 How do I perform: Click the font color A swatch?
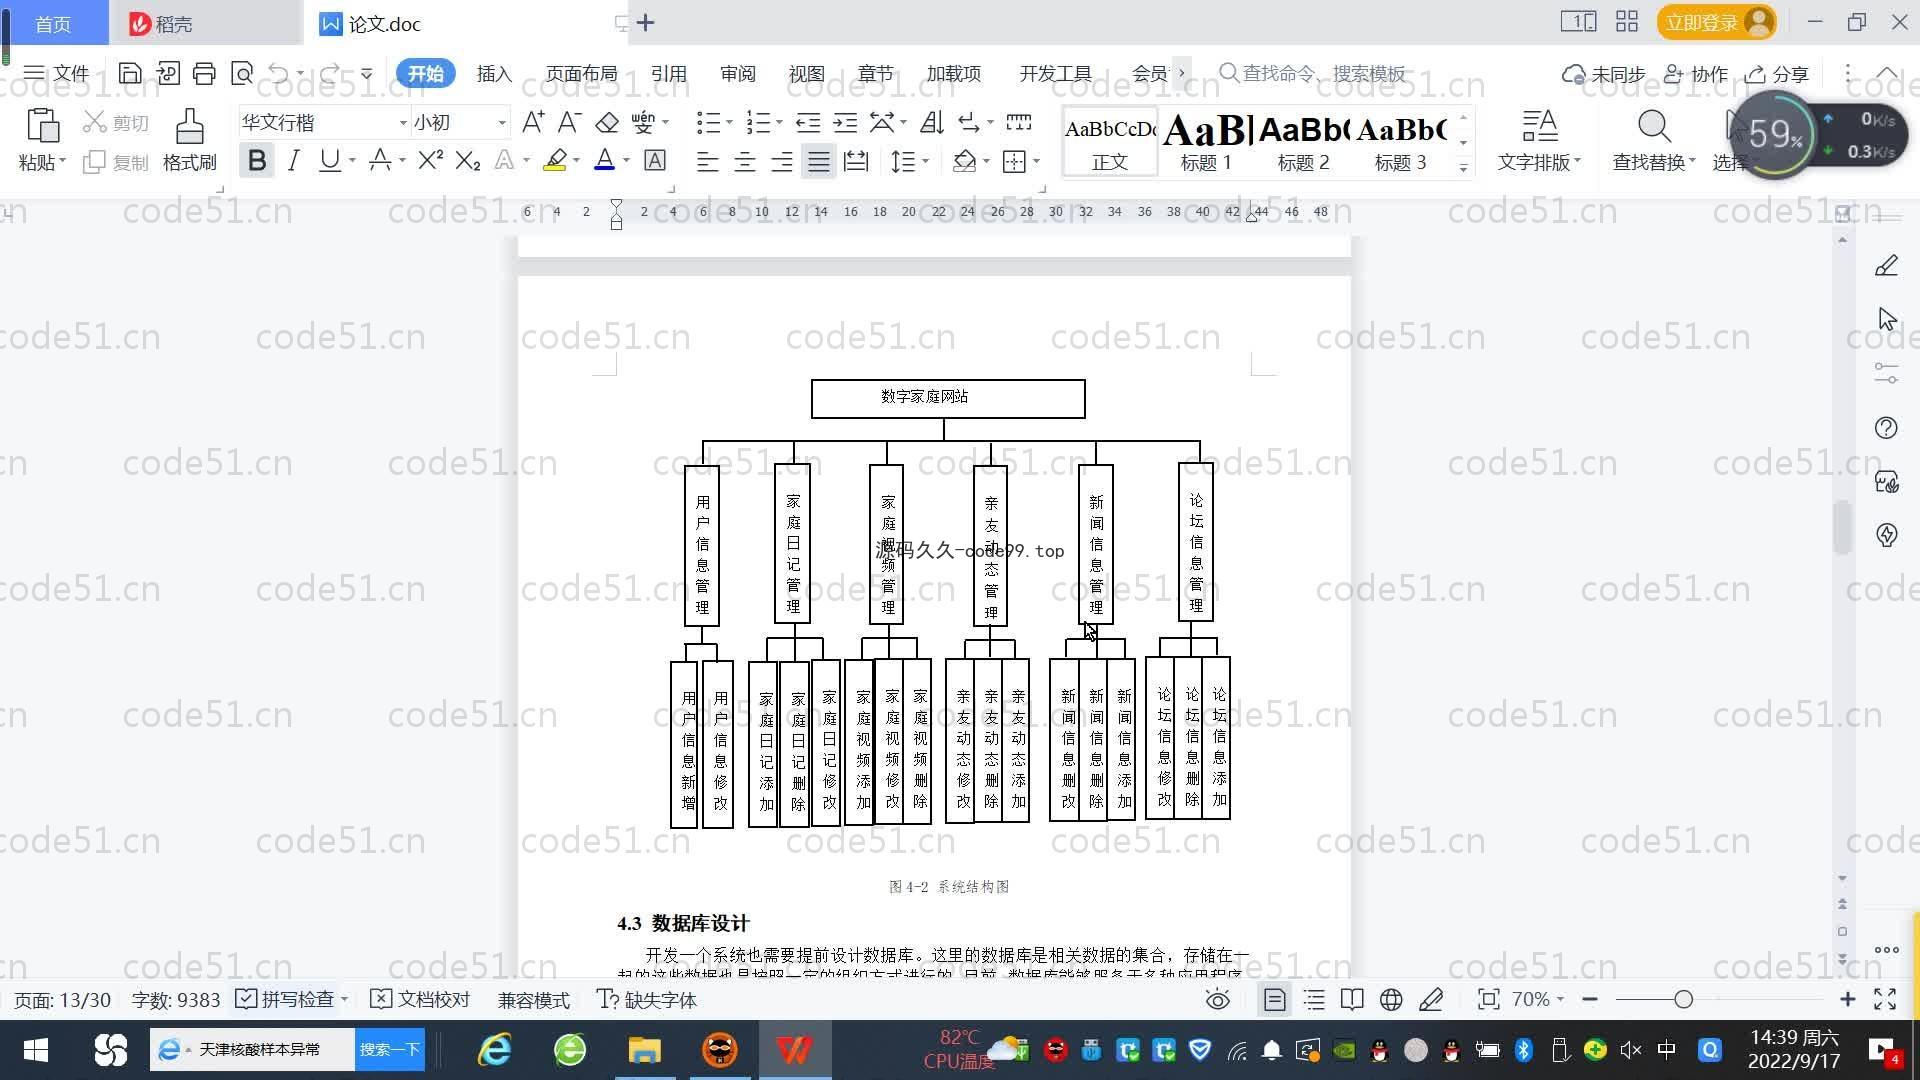[x=604, y=160]
